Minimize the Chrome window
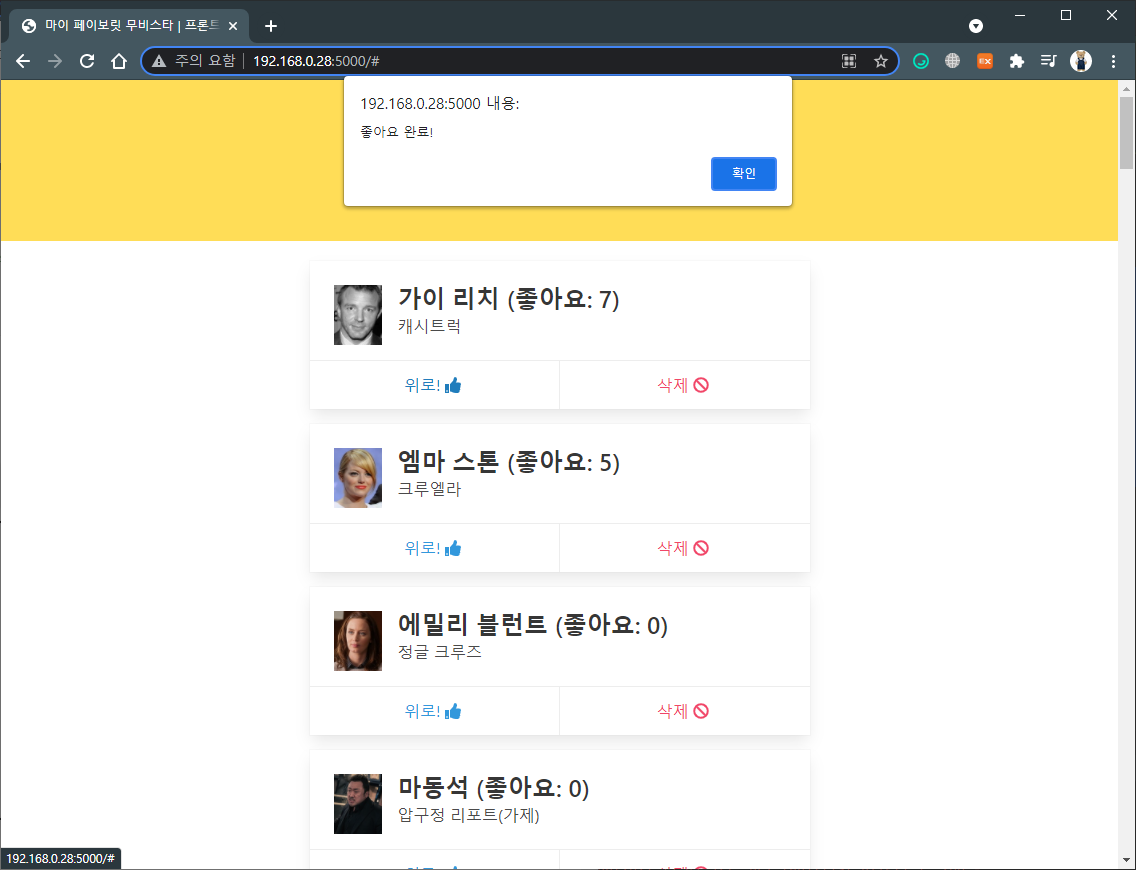1136x870 pixels. point(1020,15)
